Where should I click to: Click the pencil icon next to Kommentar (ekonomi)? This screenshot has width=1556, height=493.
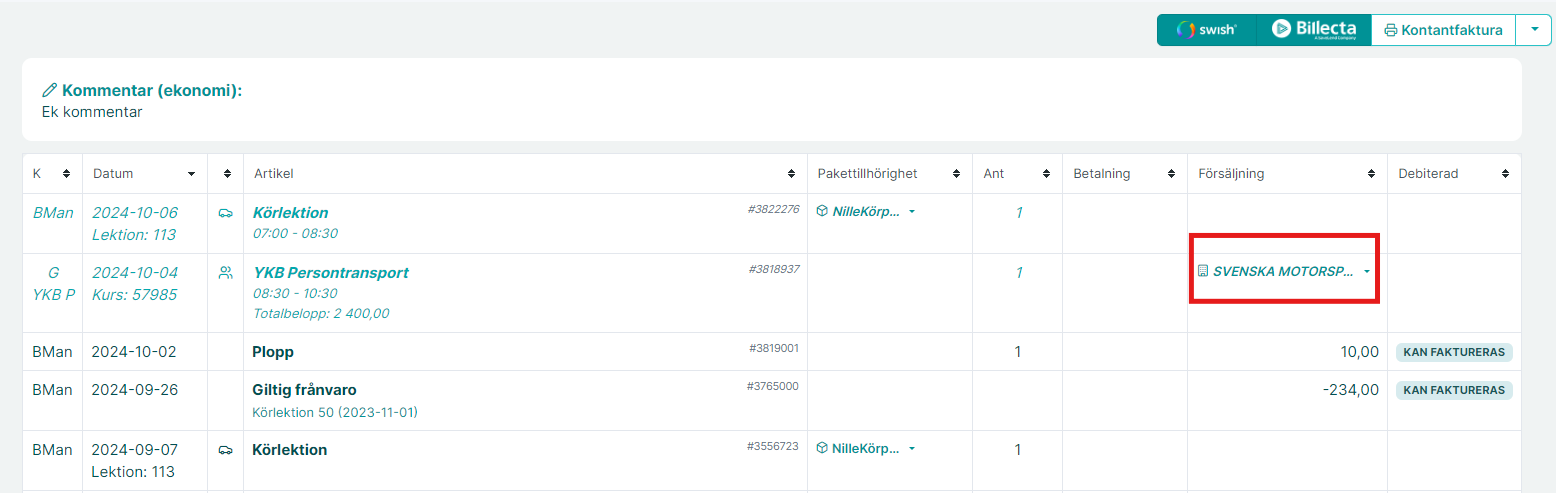[50, 91]
